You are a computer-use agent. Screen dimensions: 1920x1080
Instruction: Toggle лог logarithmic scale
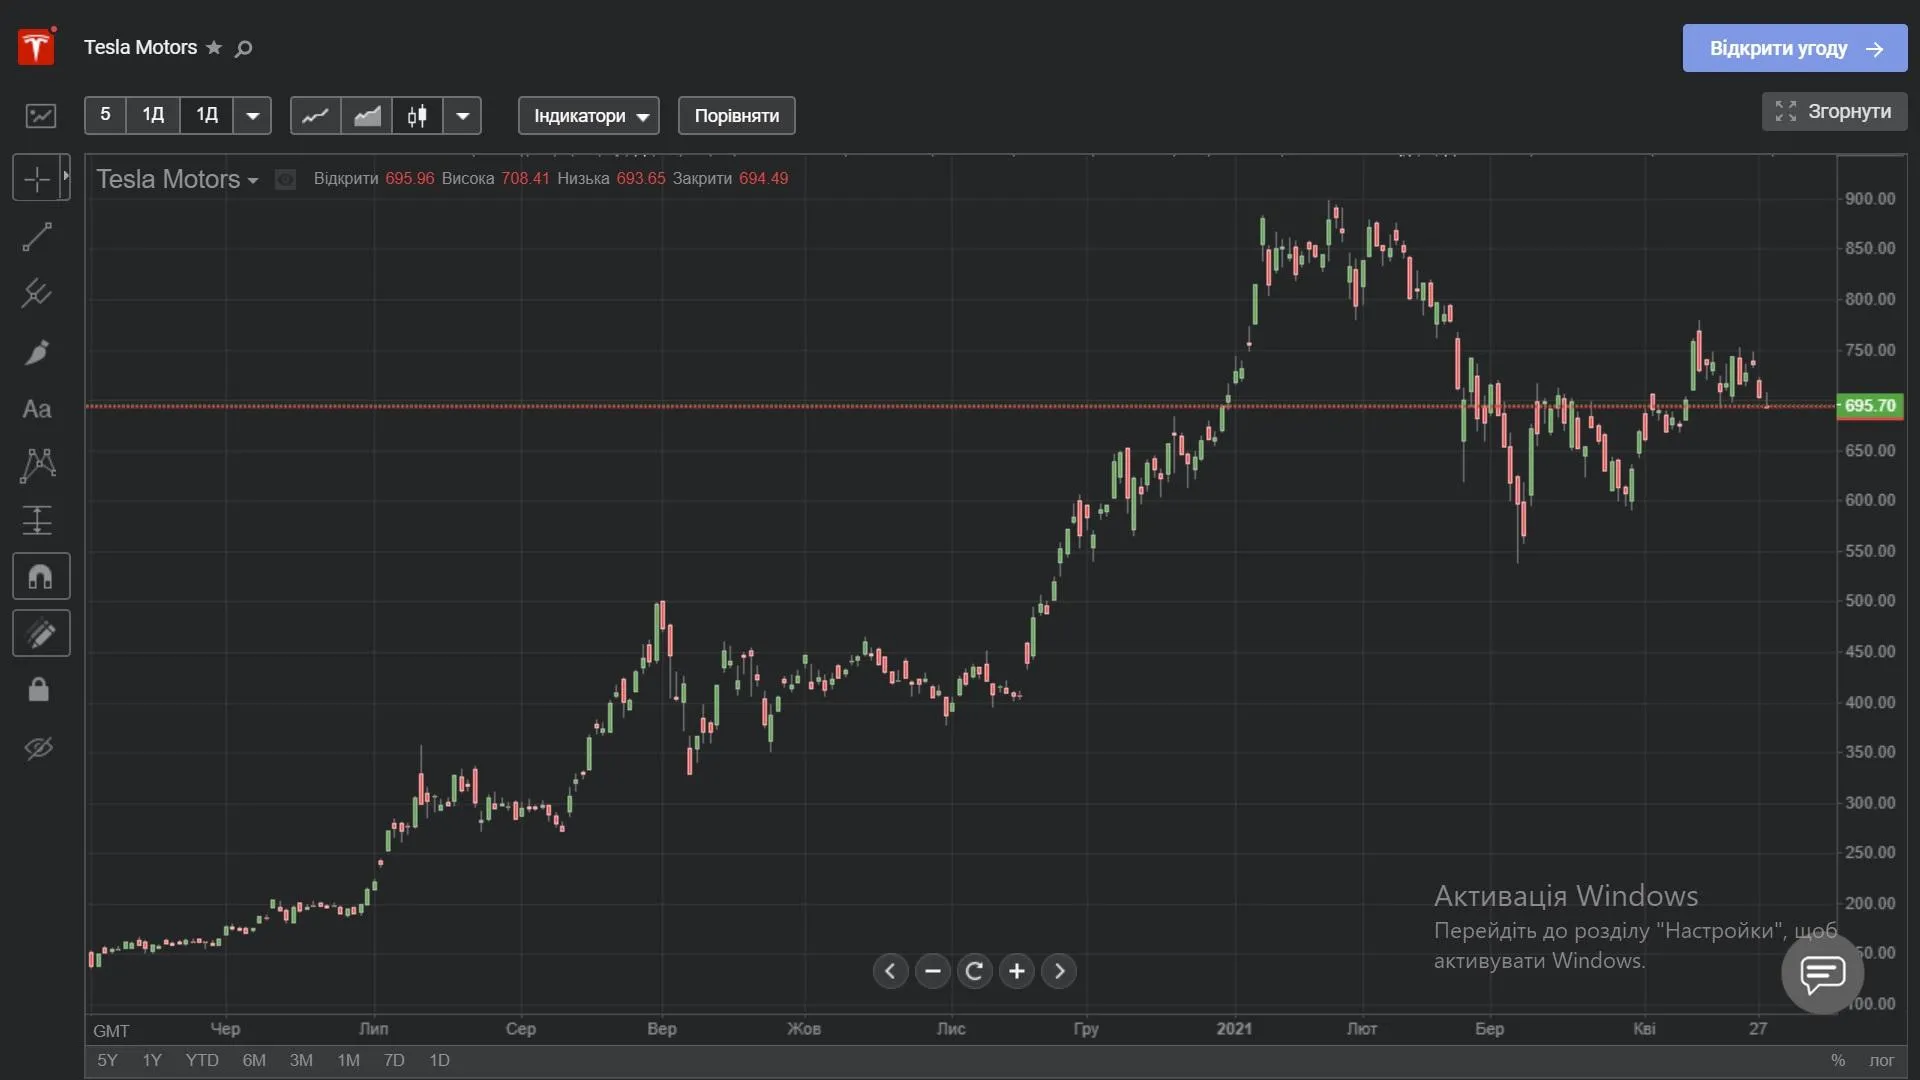1882,1060
